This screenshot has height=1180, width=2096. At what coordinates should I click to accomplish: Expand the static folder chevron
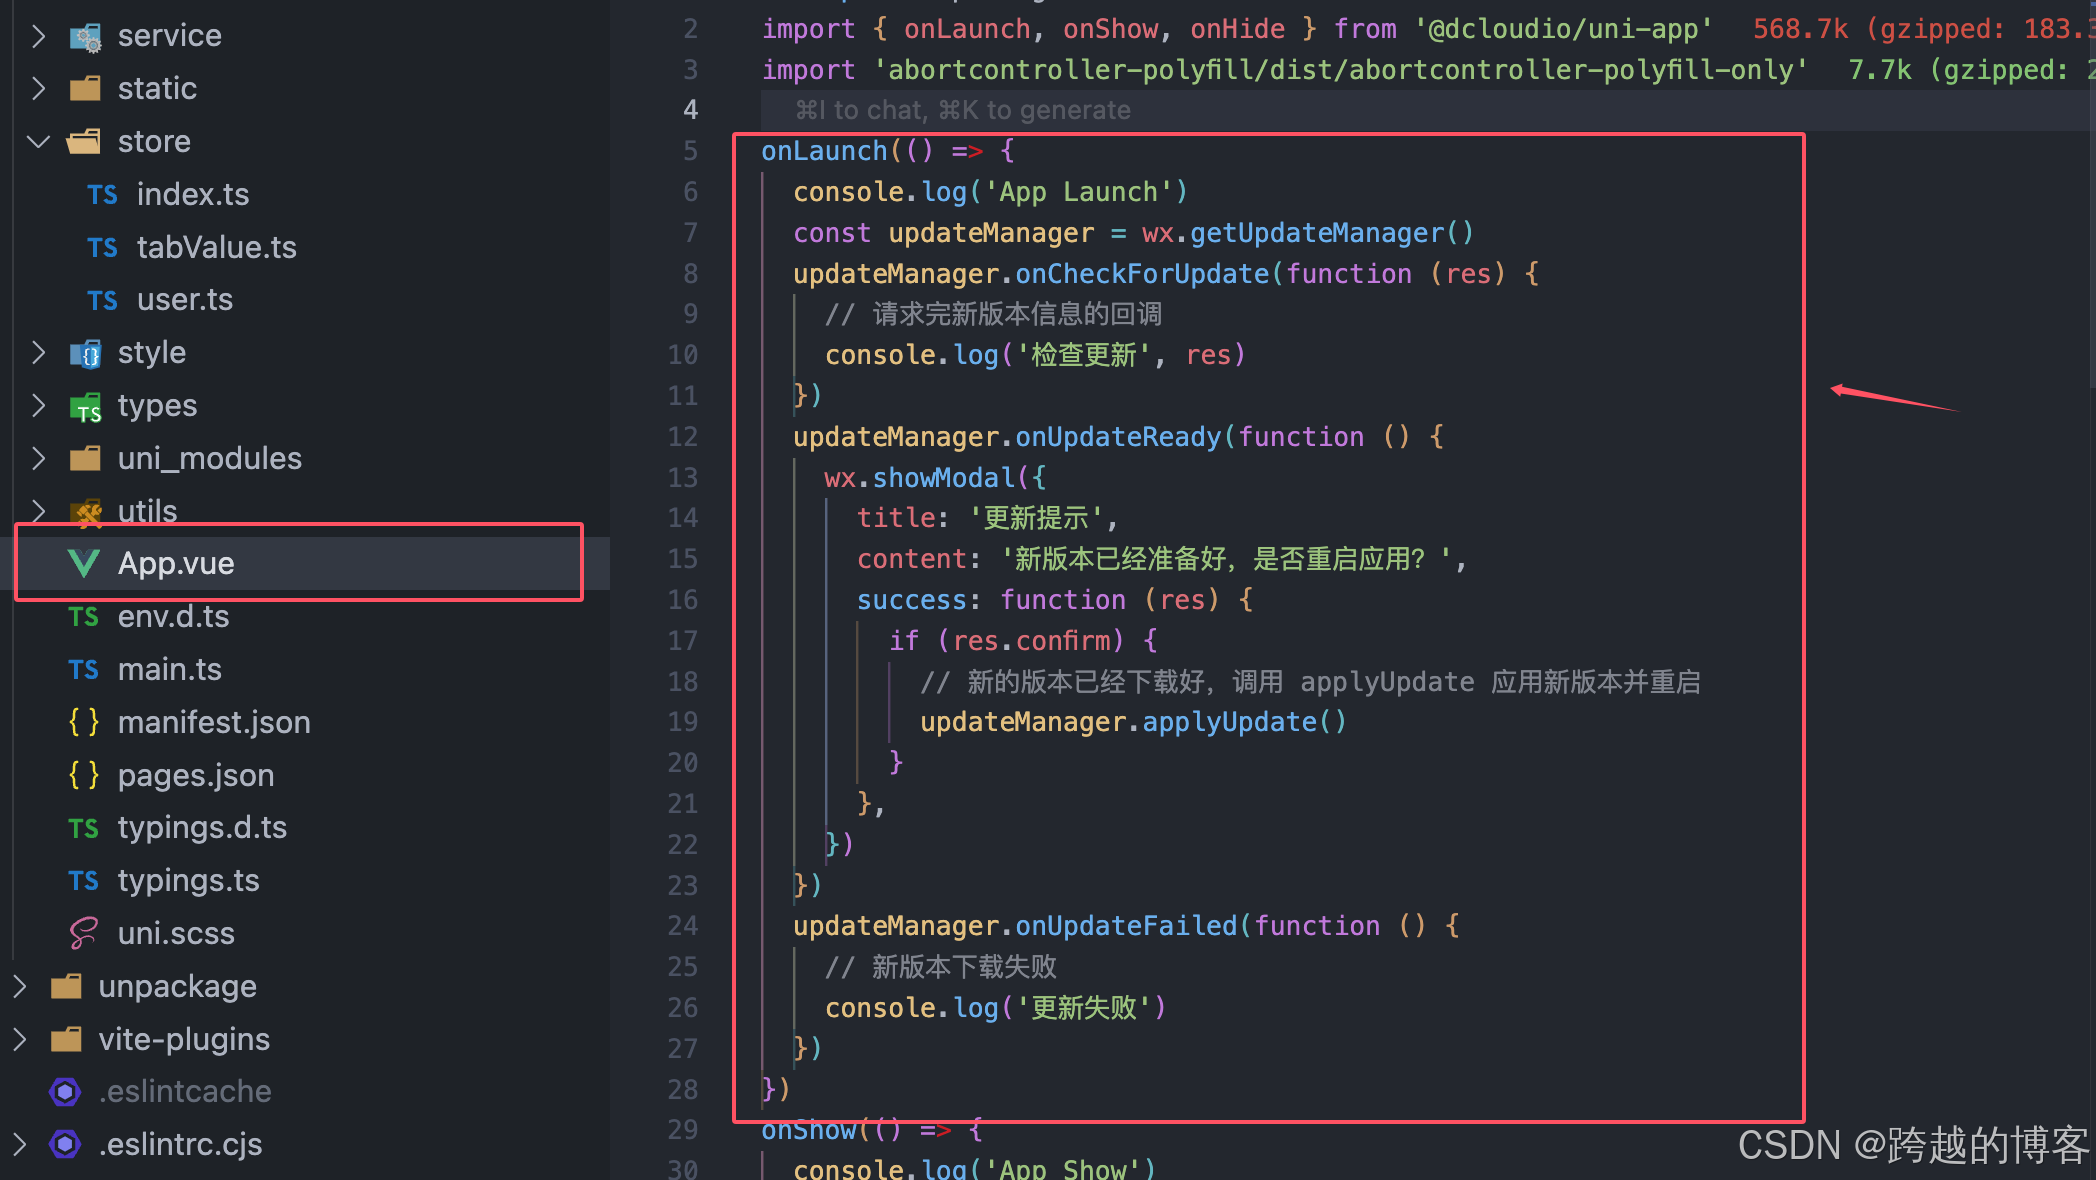tap(38, 89)
